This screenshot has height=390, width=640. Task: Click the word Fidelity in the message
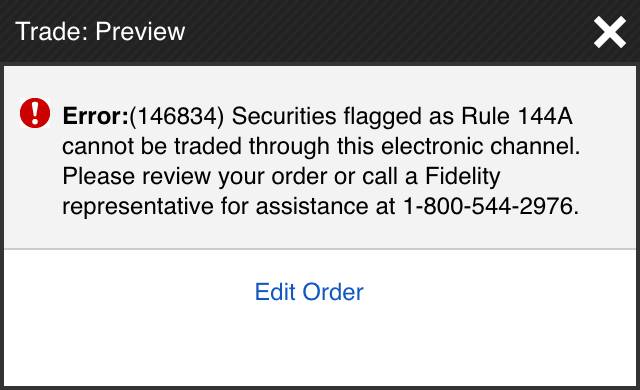click(462, 177)
